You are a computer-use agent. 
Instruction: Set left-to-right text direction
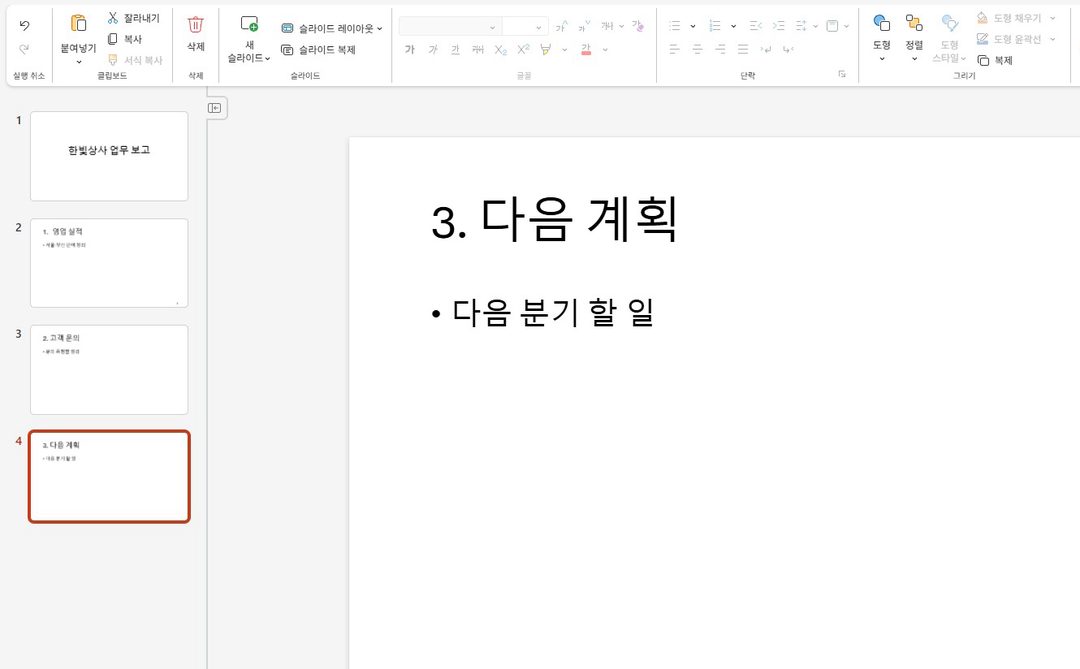[765, 50]
